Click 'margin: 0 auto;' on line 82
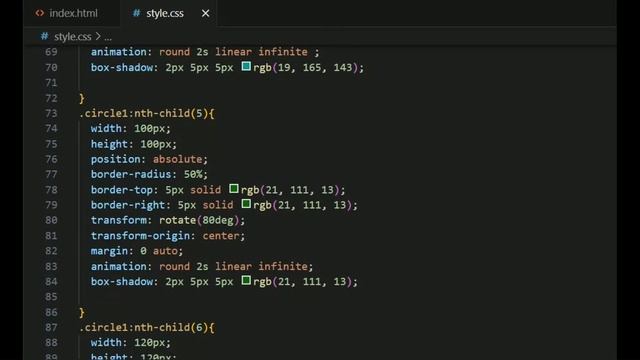Screen dimensions: 640x360 [x=137, y=251]
